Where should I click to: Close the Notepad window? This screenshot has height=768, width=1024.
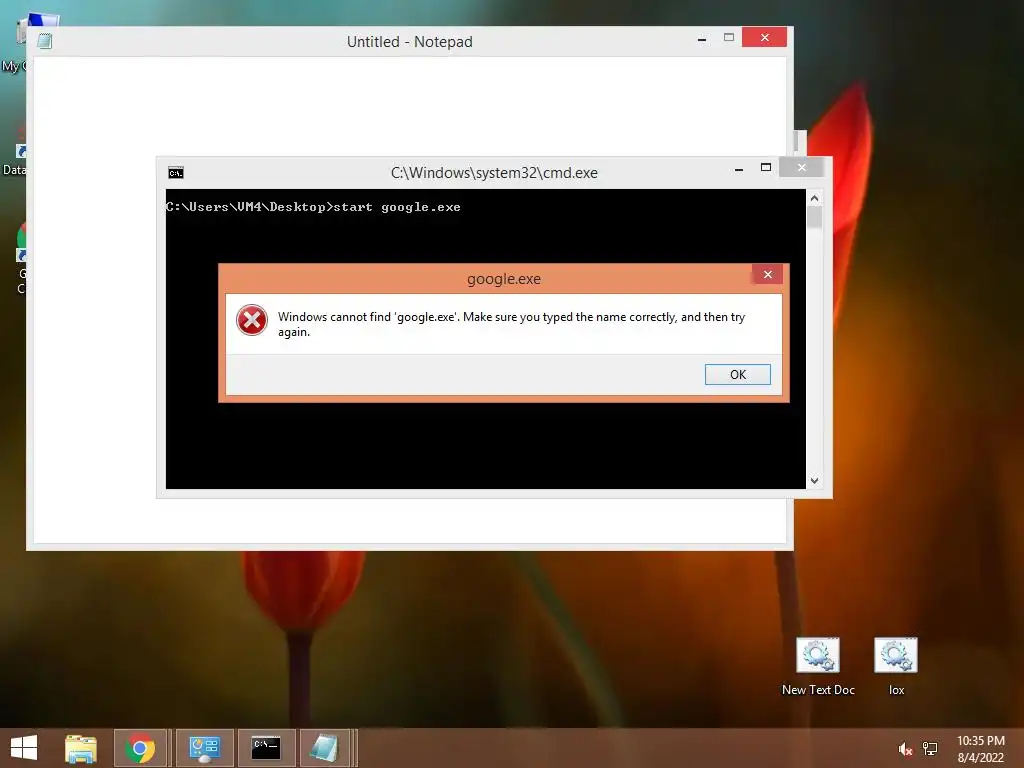coord(764,37)
